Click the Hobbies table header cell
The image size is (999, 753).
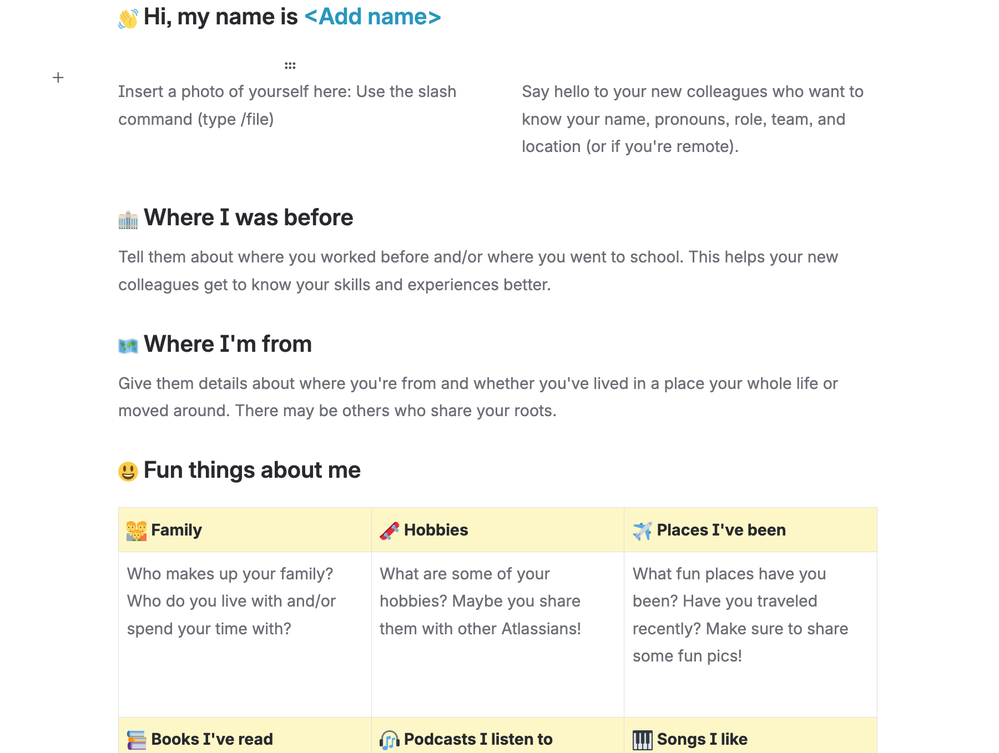497,530
